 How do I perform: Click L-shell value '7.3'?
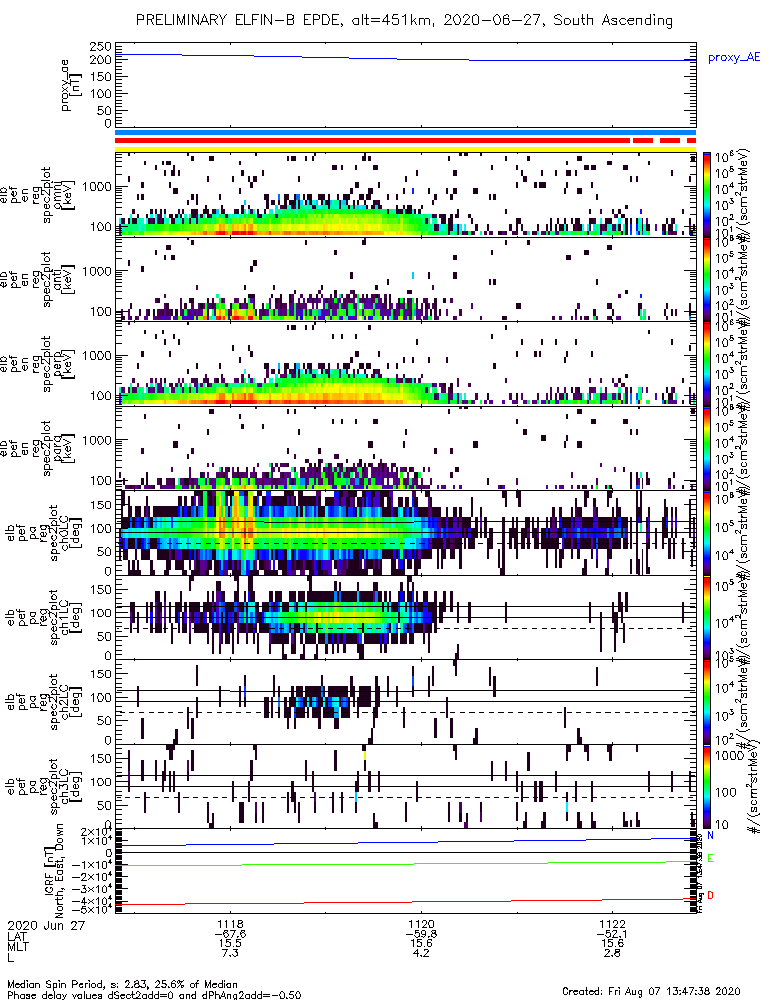point(230,953)
